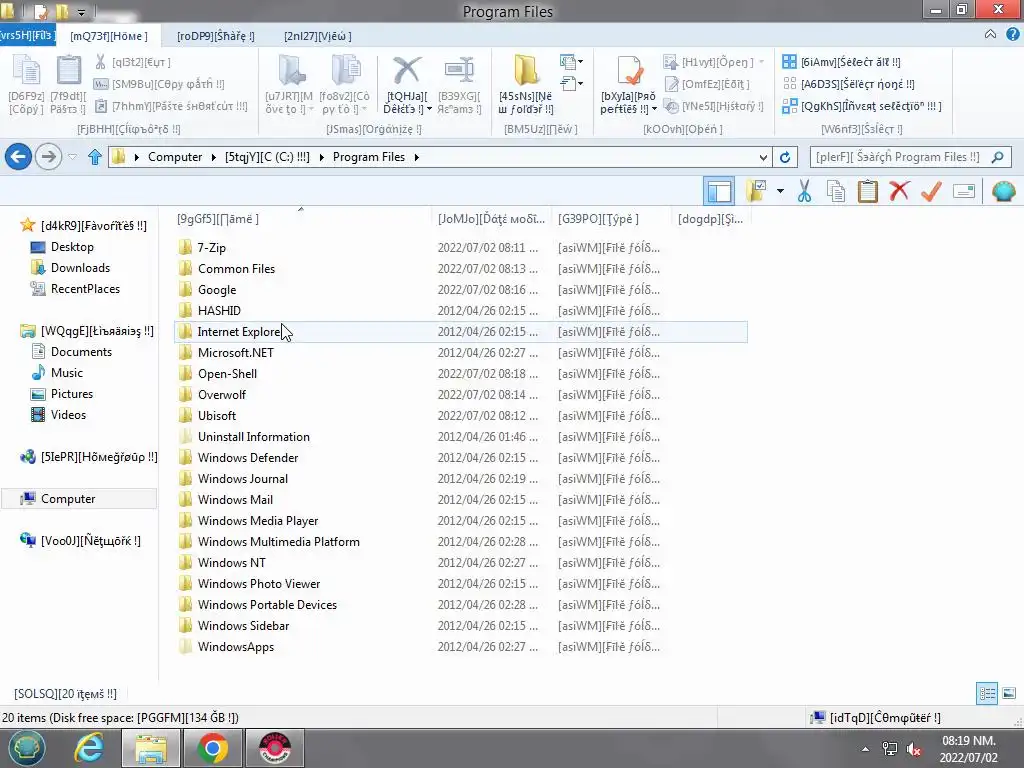Select Music in the navigation pane
Viewport: 1024px width, 768px height.
(67, 372)
